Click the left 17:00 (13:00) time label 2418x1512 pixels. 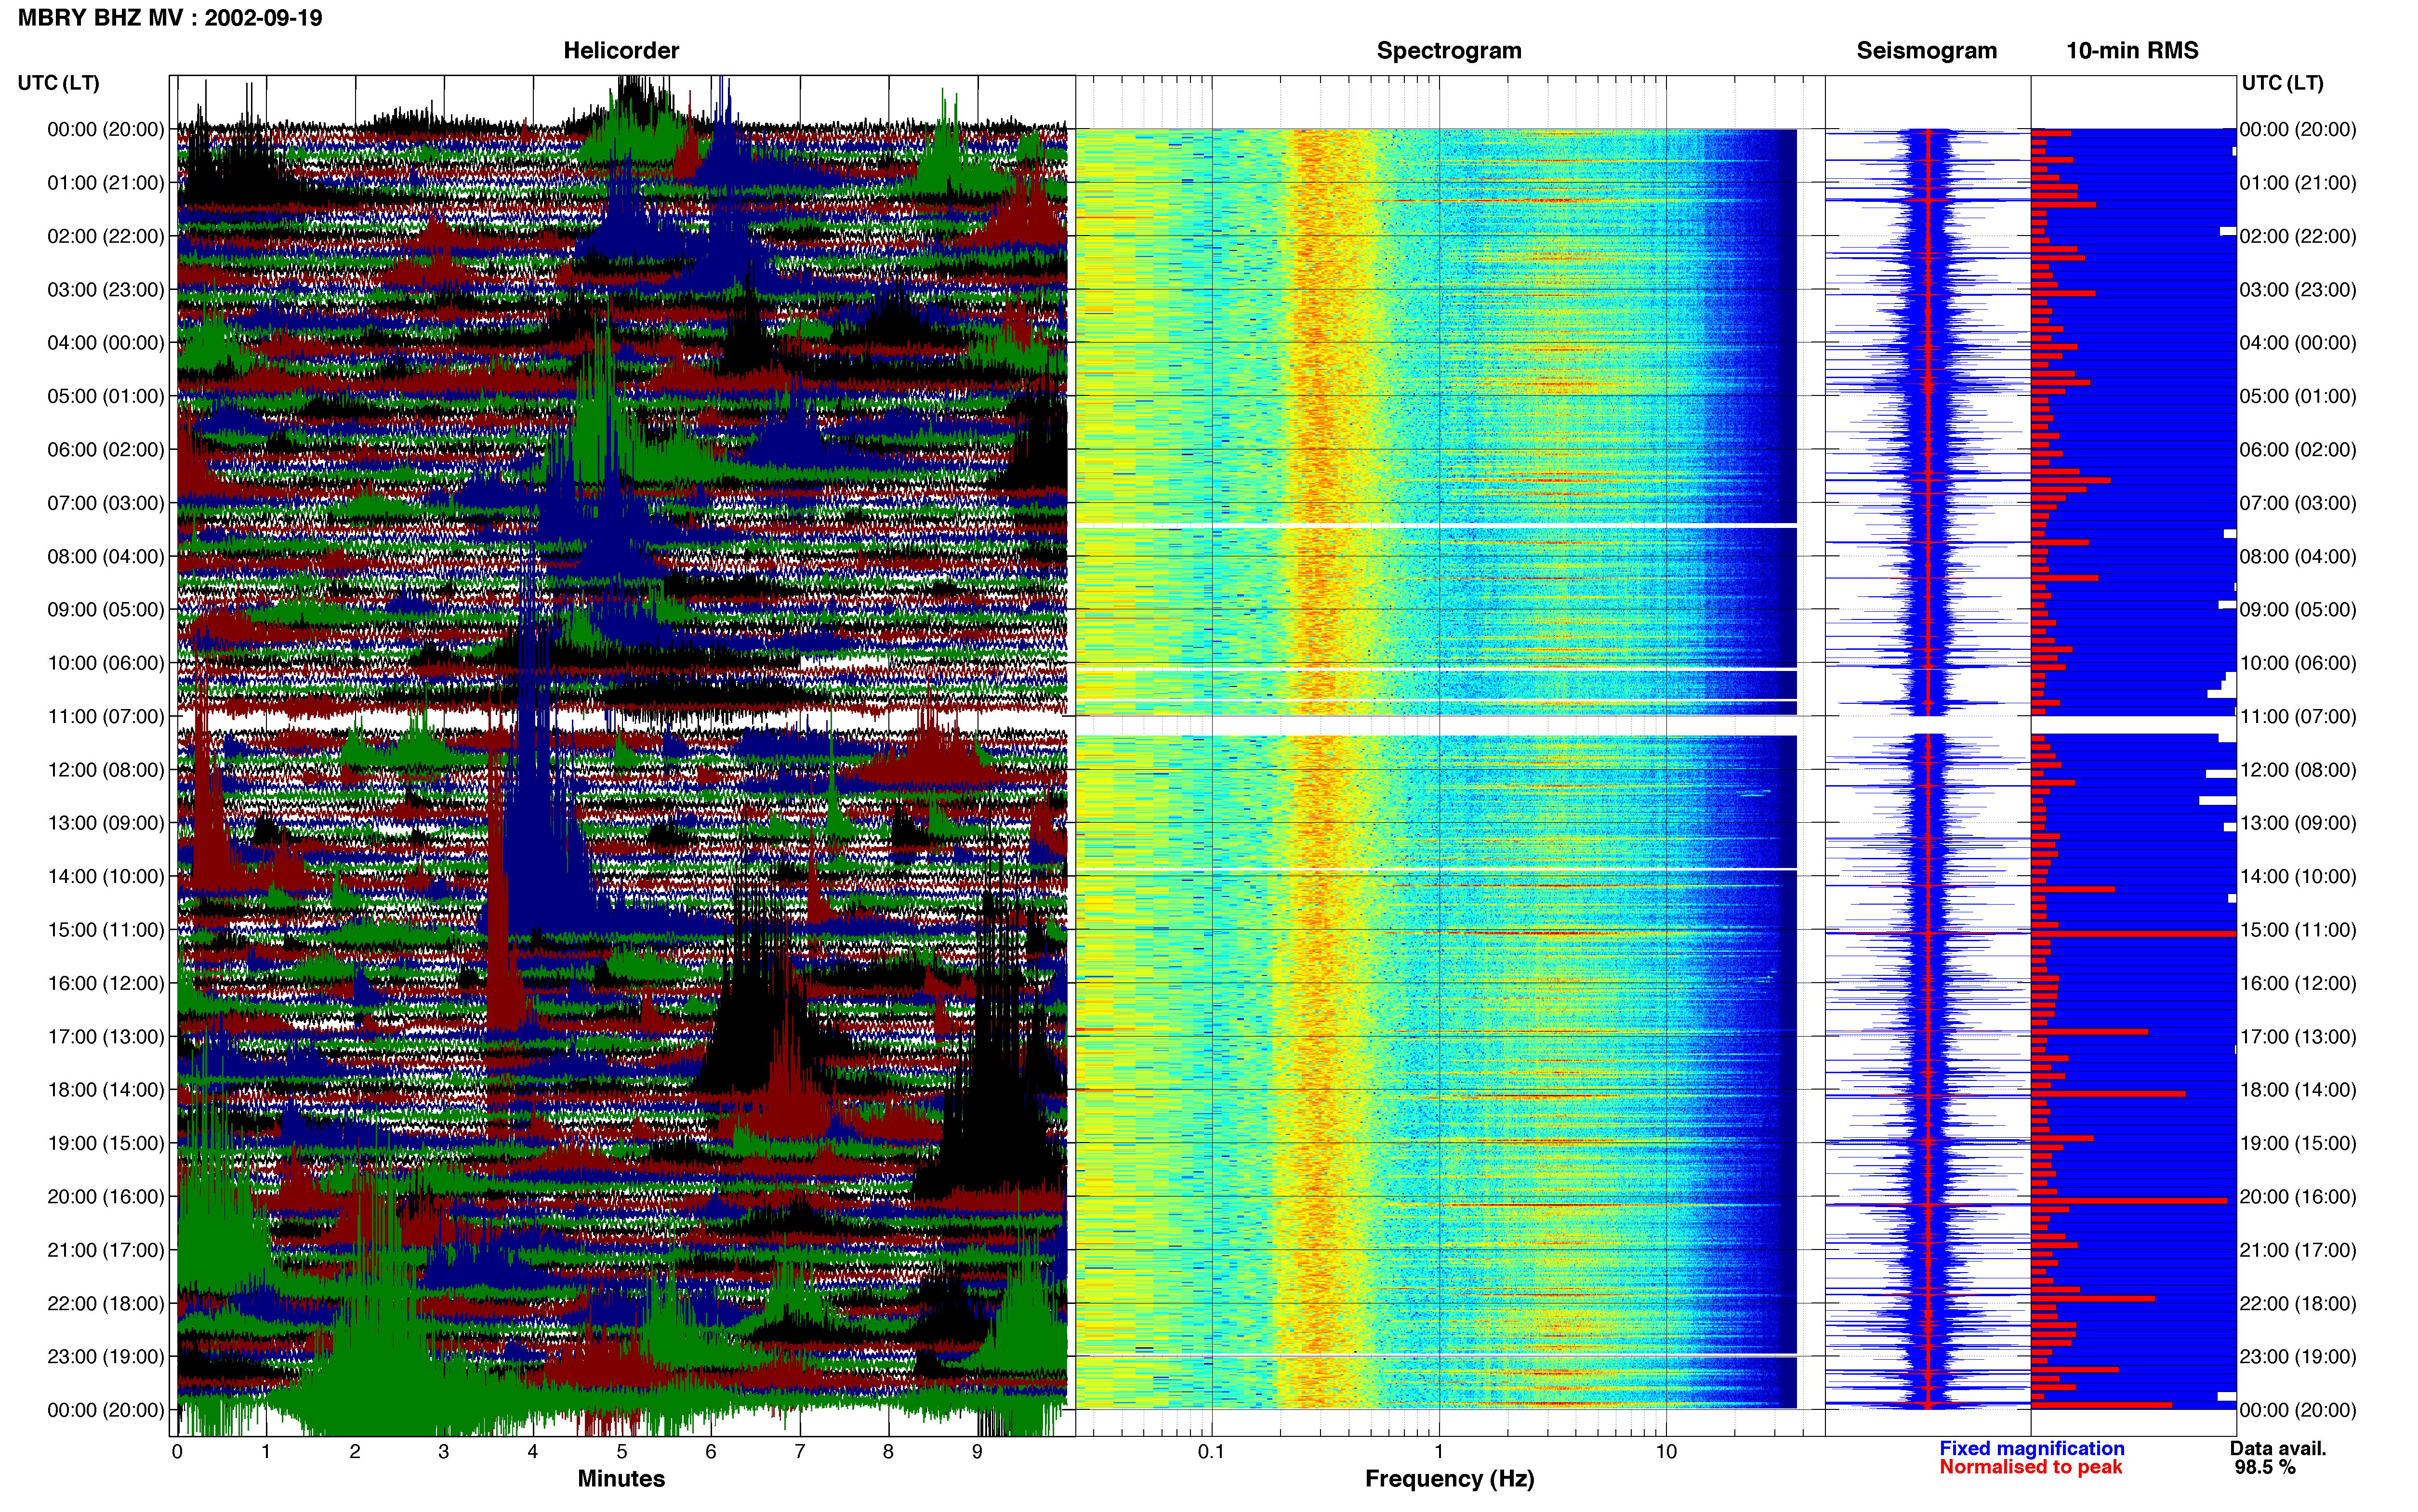tap(106, 1036)
